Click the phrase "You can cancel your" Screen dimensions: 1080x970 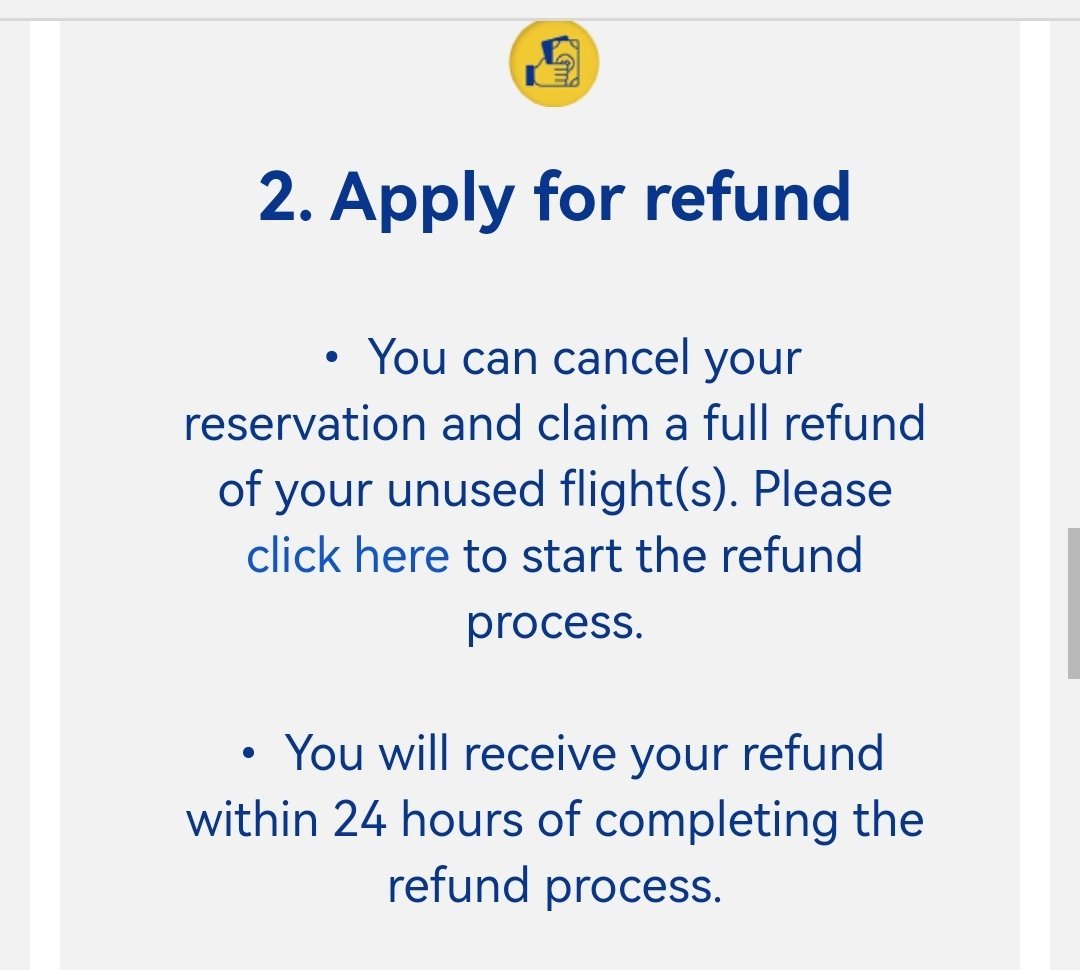coord(585,358)
